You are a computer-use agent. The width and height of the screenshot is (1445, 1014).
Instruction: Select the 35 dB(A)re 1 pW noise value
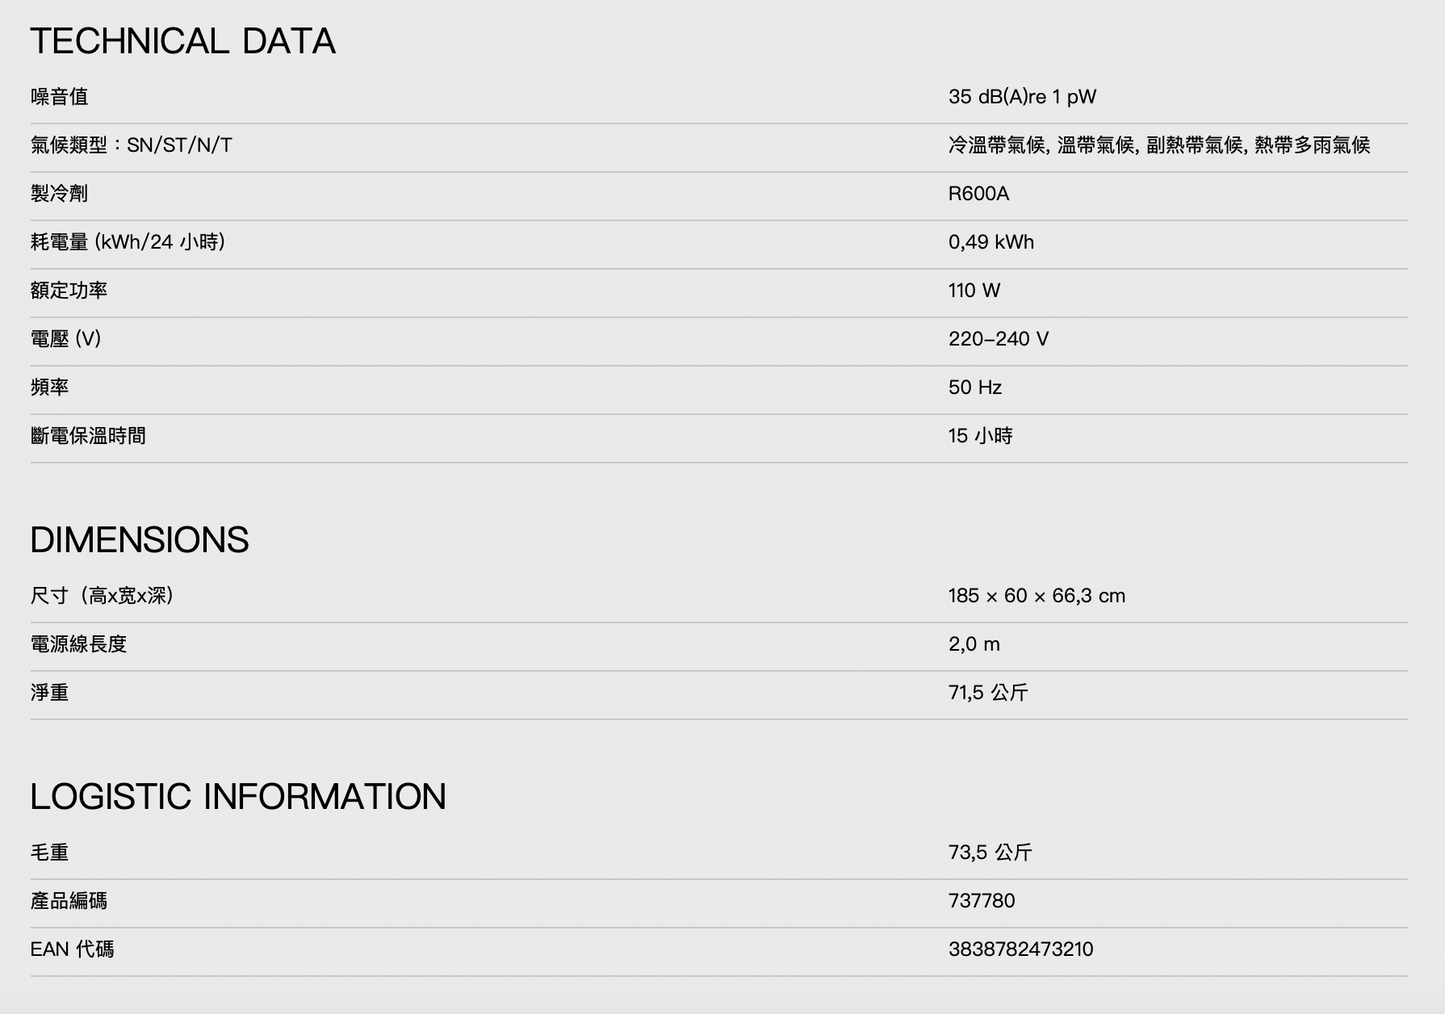pyautogui.click(x=1022, y=97)
